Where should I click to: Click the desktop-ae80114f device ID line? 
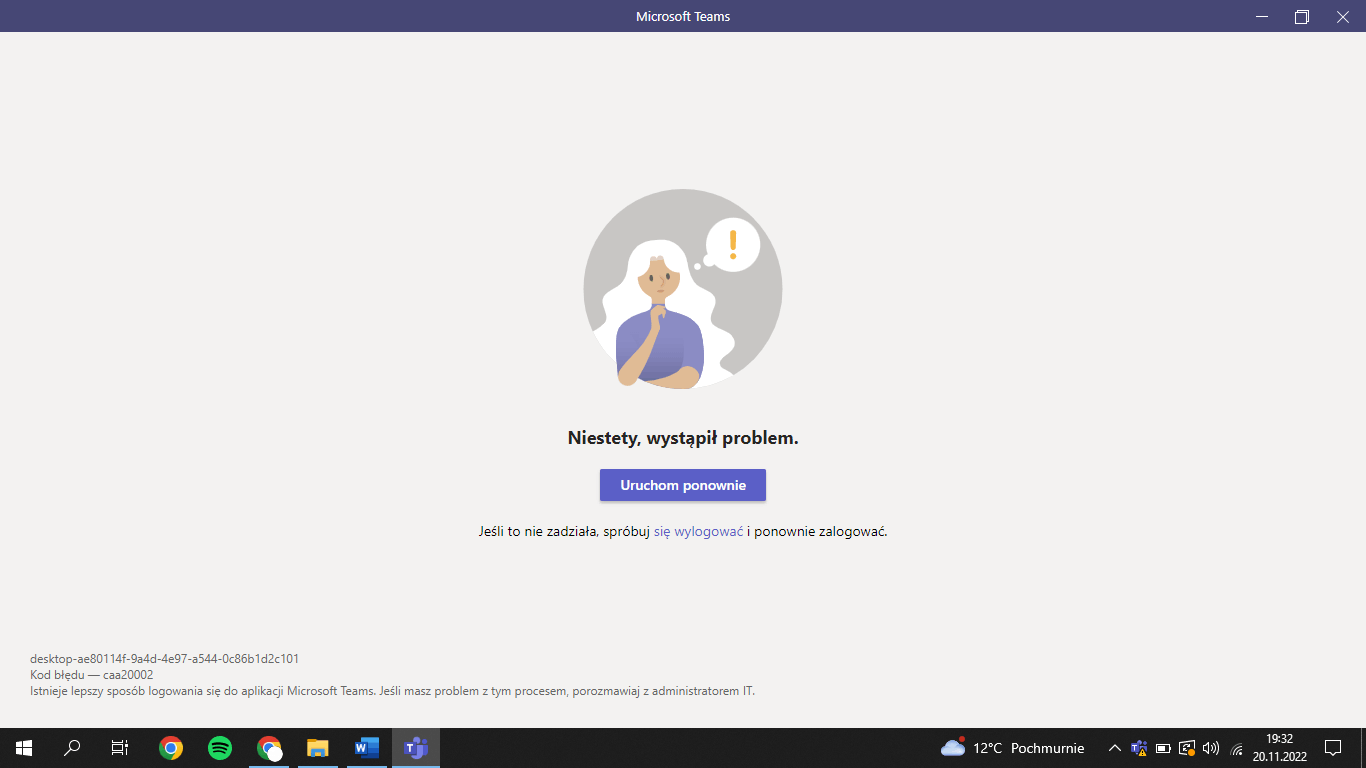(x=165, y=659)
